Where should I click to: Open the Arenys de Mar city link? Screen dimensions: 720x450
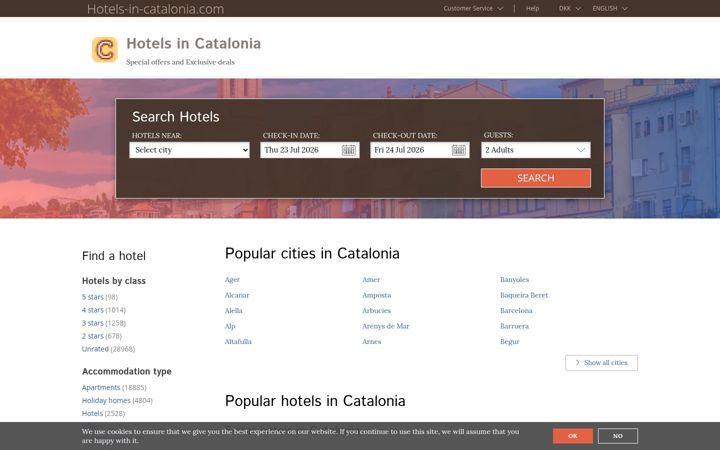coord(386,326)
